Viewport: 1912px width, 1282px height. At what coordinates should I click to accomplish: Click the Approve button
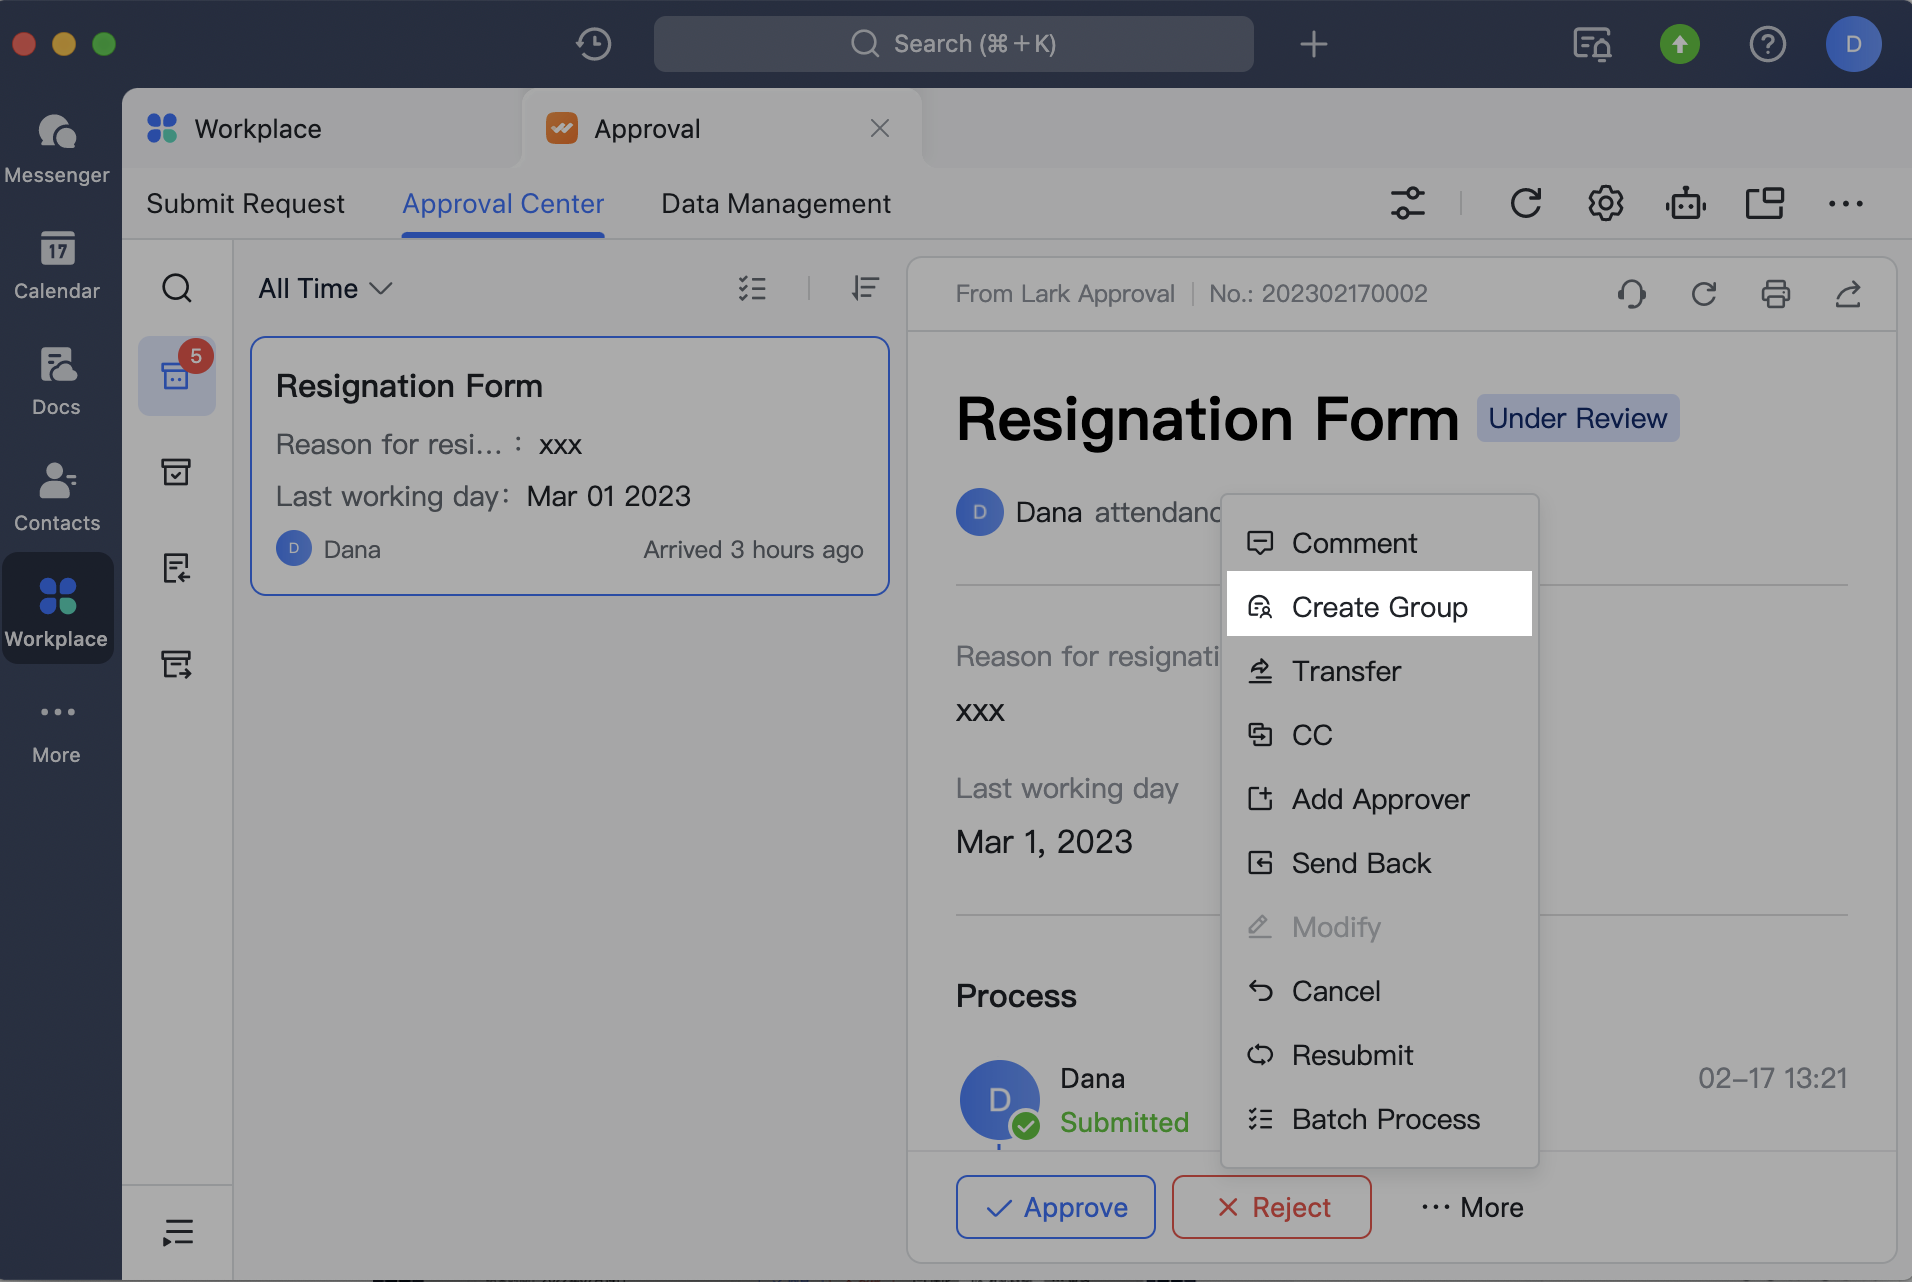tap(1056, 1207)
